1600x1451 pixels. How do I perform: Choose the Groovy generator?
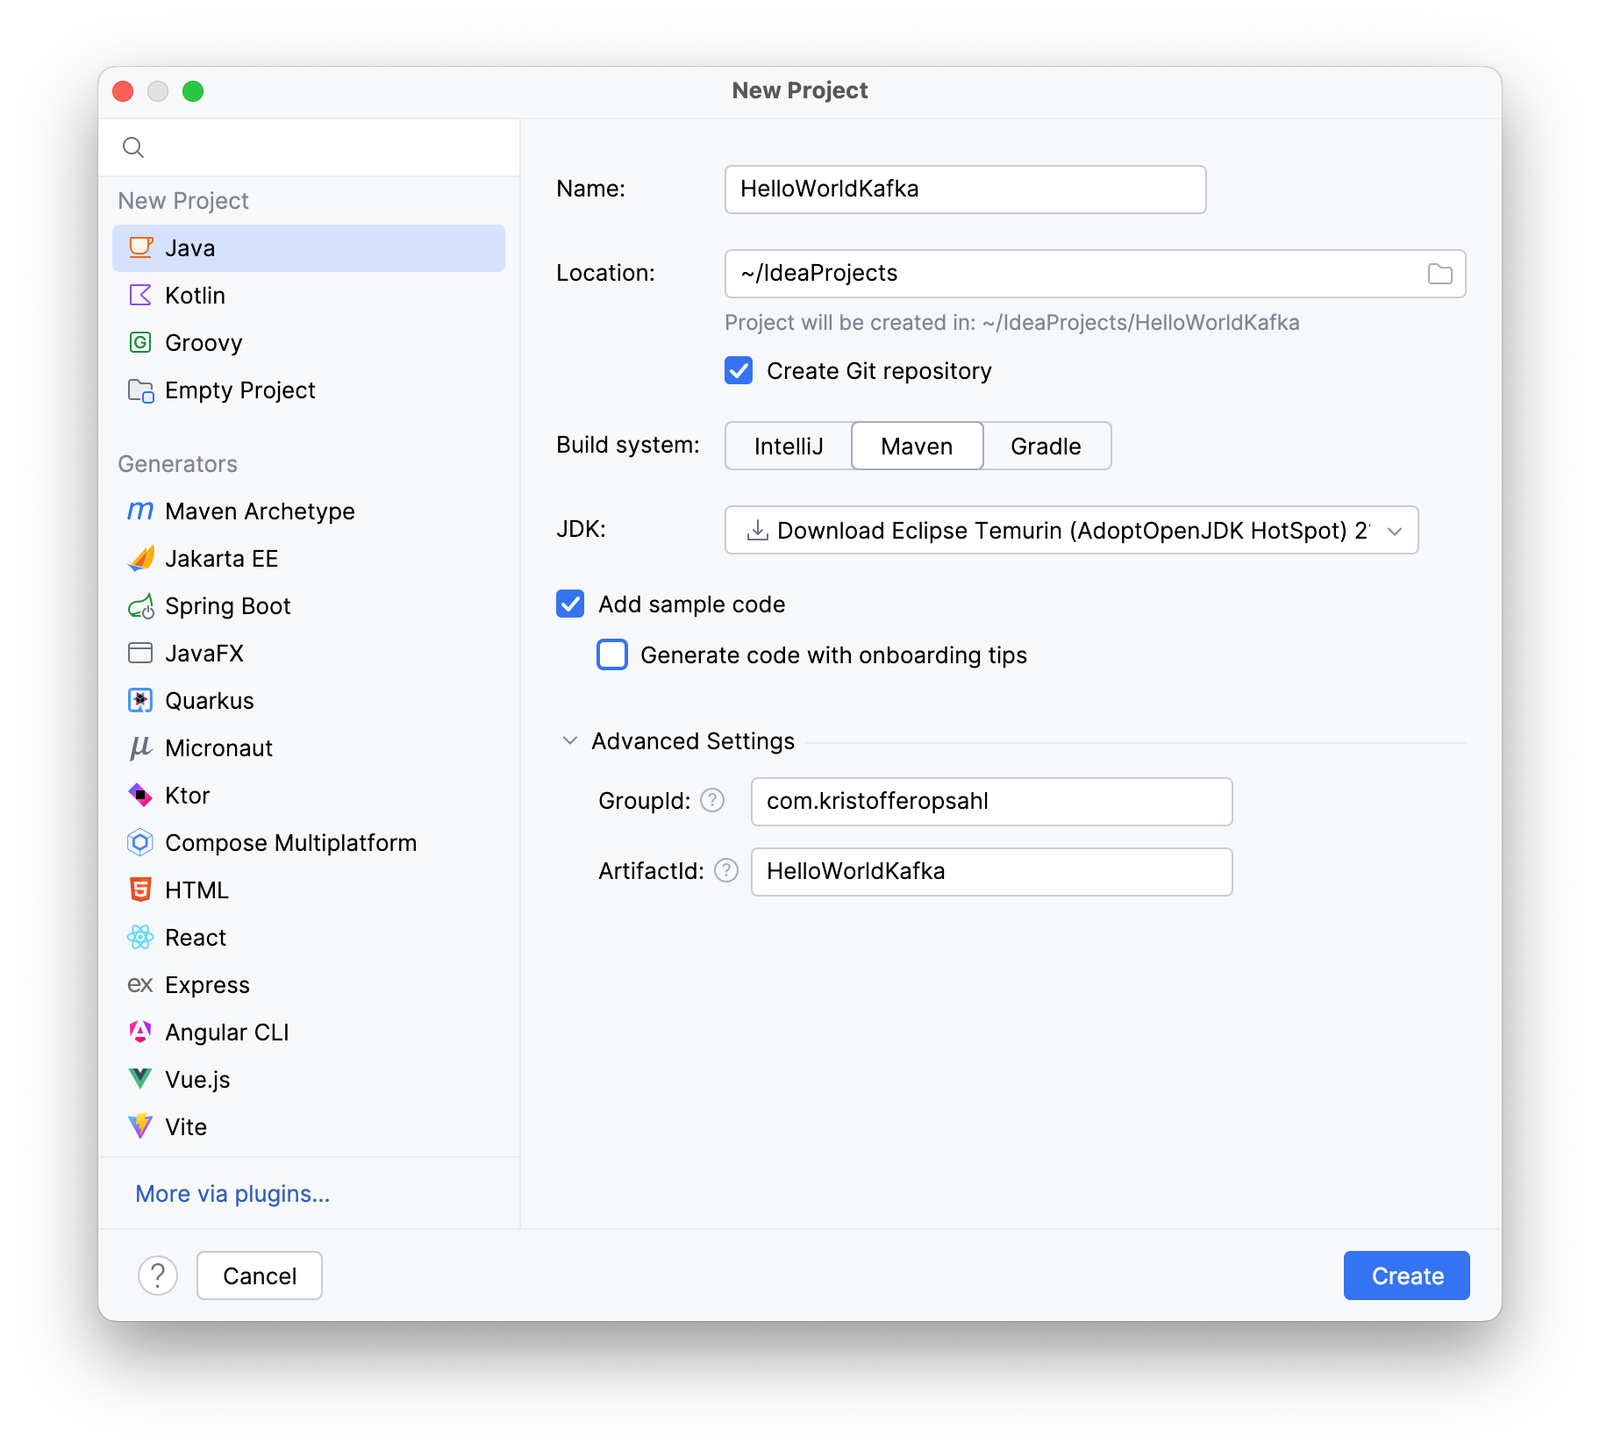coord(203,342)
